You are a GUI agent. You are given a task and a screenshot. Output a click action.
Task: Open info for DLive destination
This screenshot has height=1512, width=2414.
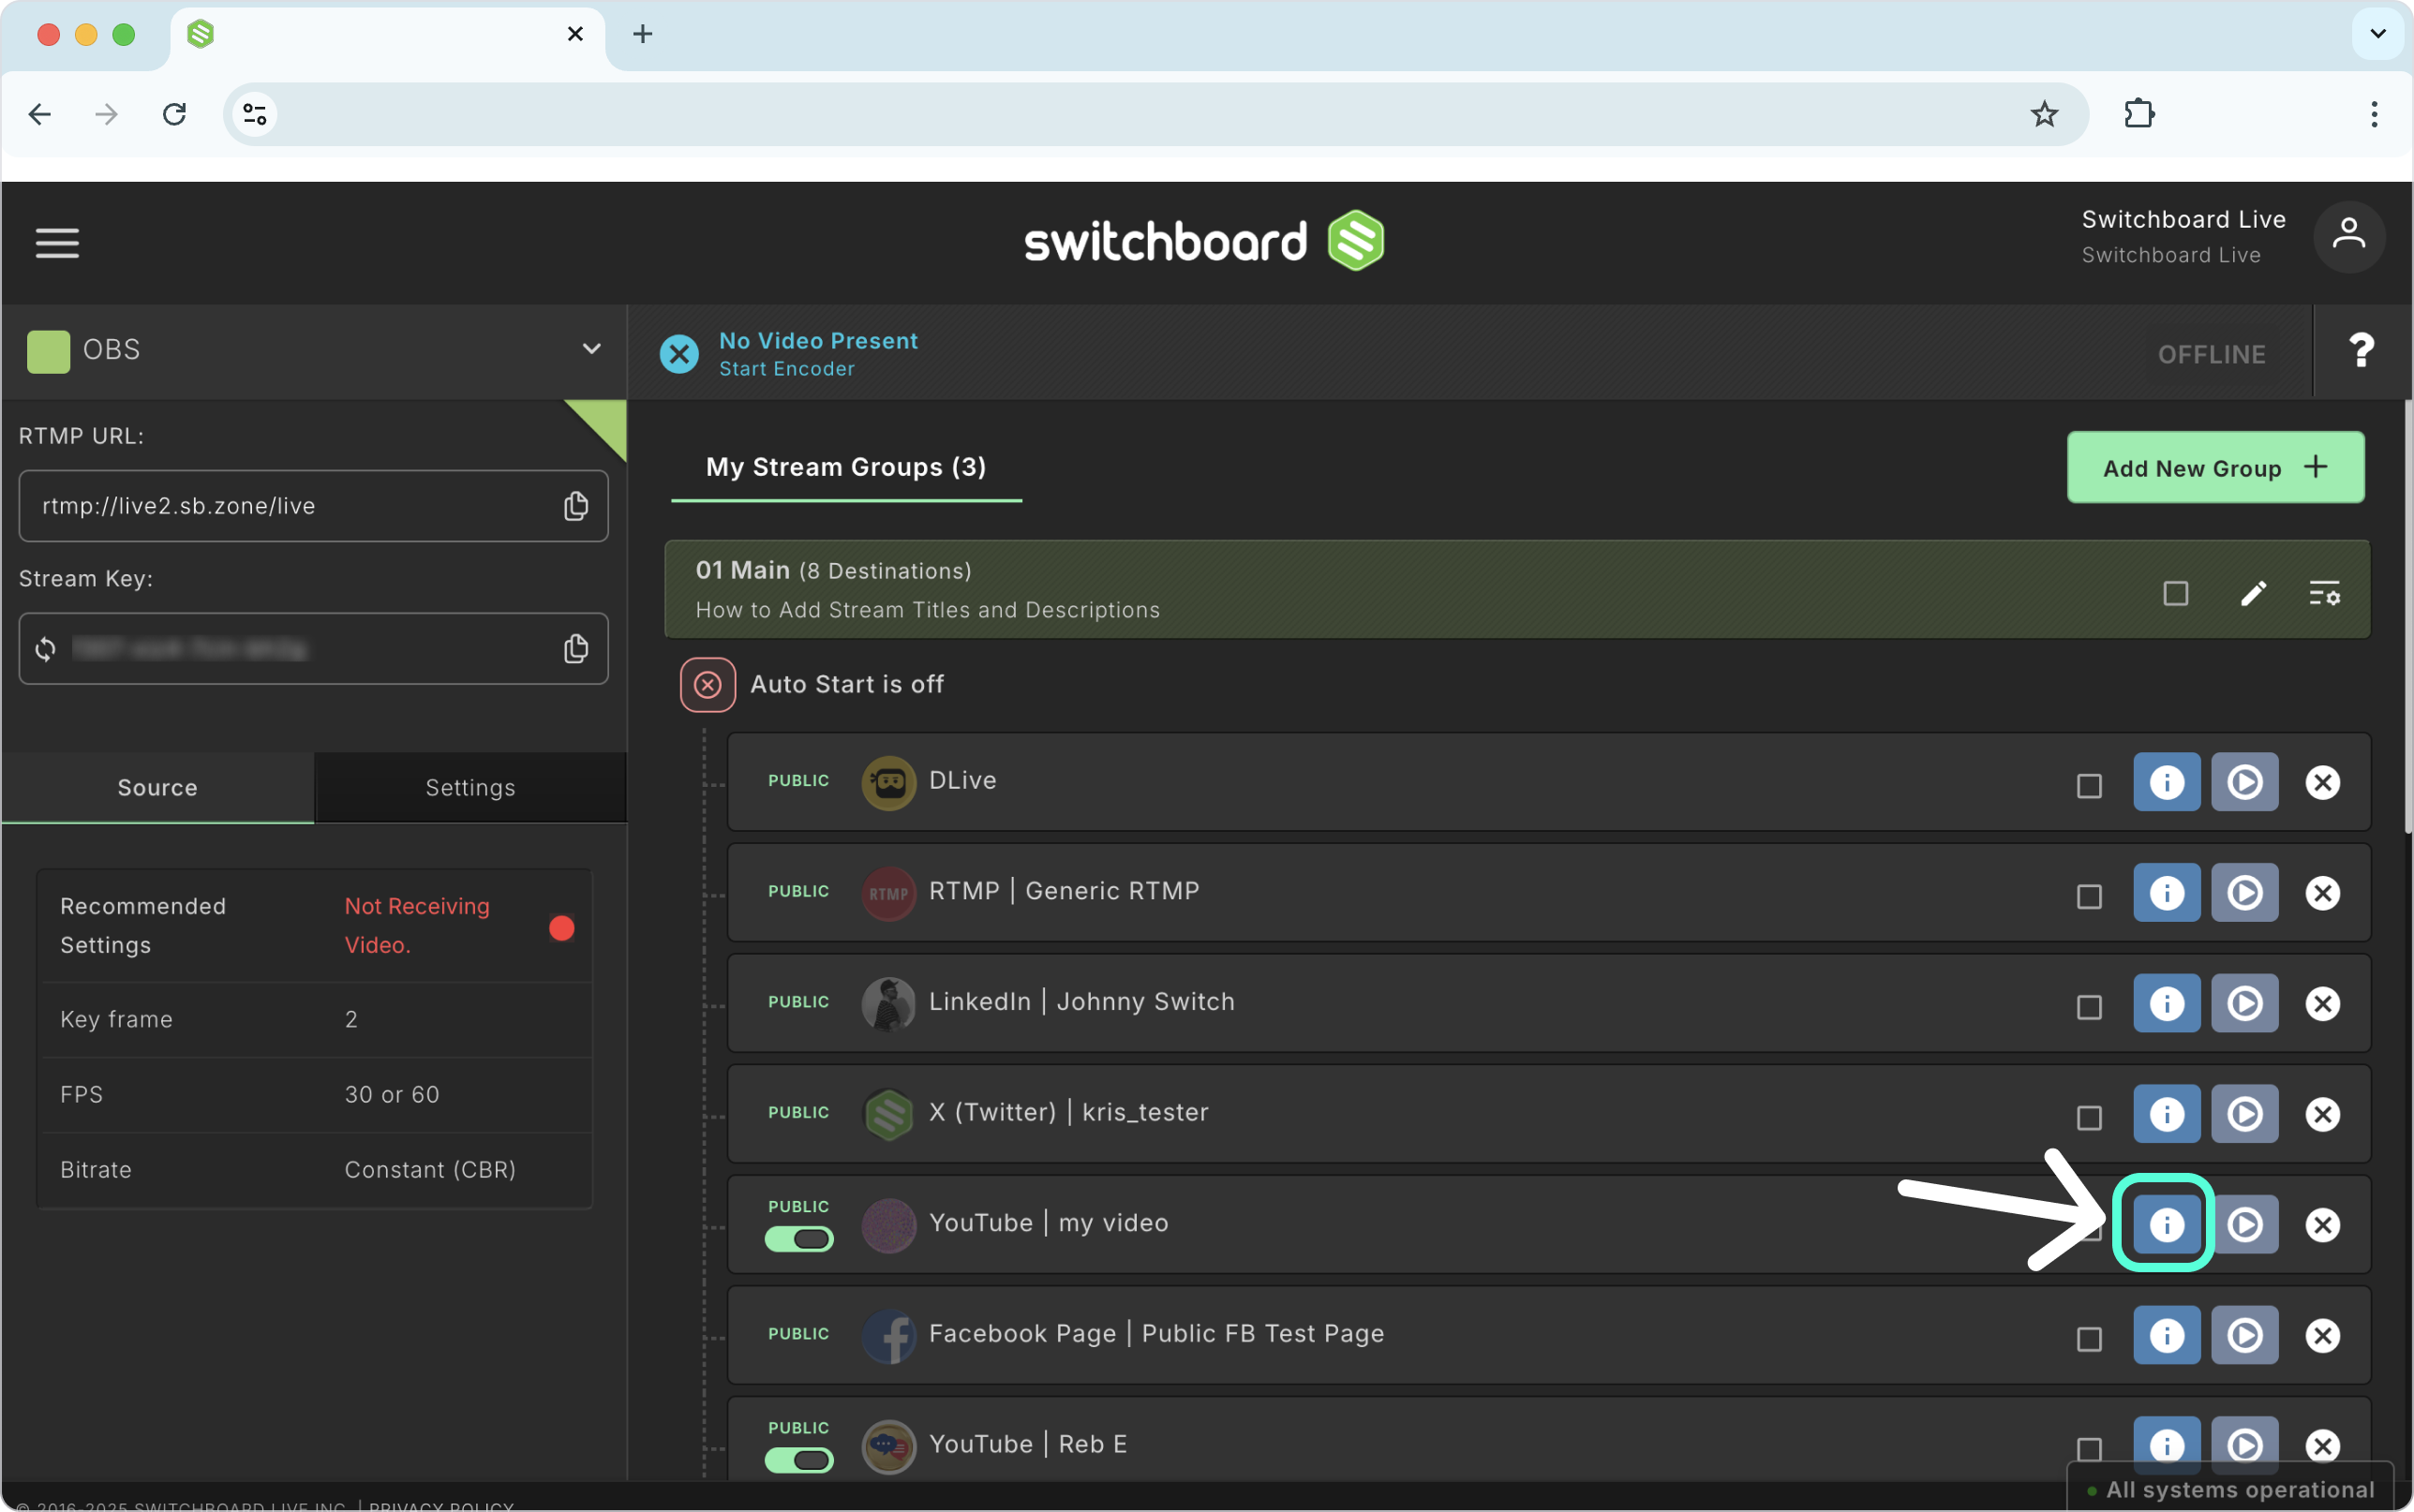click(2166, 782)
